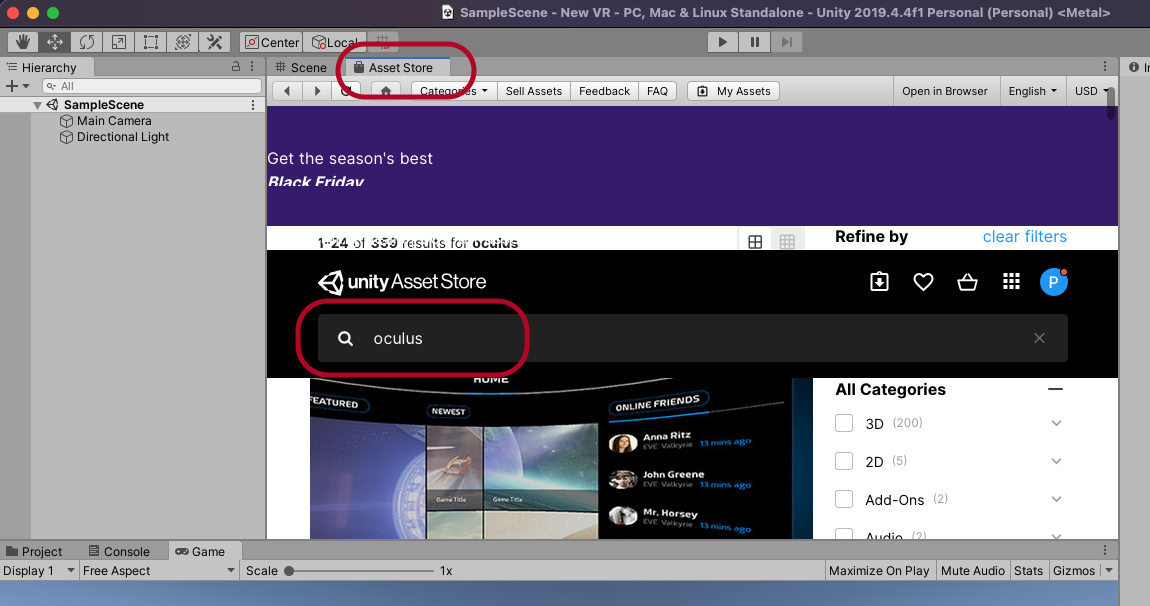This screenshot has height=606, width=1150.
Task: Open Asset Store tab options menu
Action: coord(1105,66)
